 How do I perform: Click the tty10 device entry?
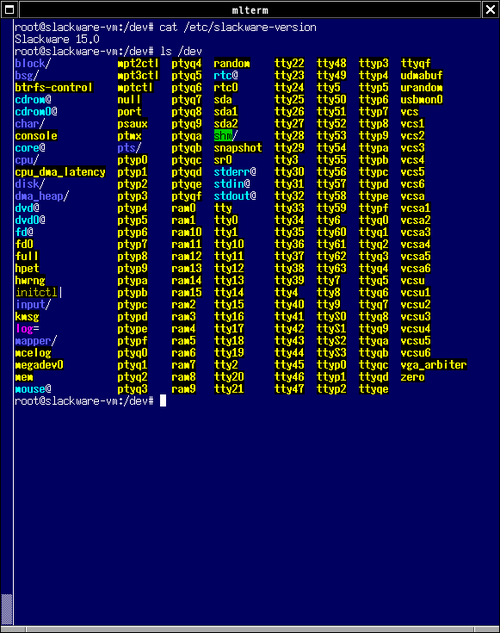tap(229, 244)
